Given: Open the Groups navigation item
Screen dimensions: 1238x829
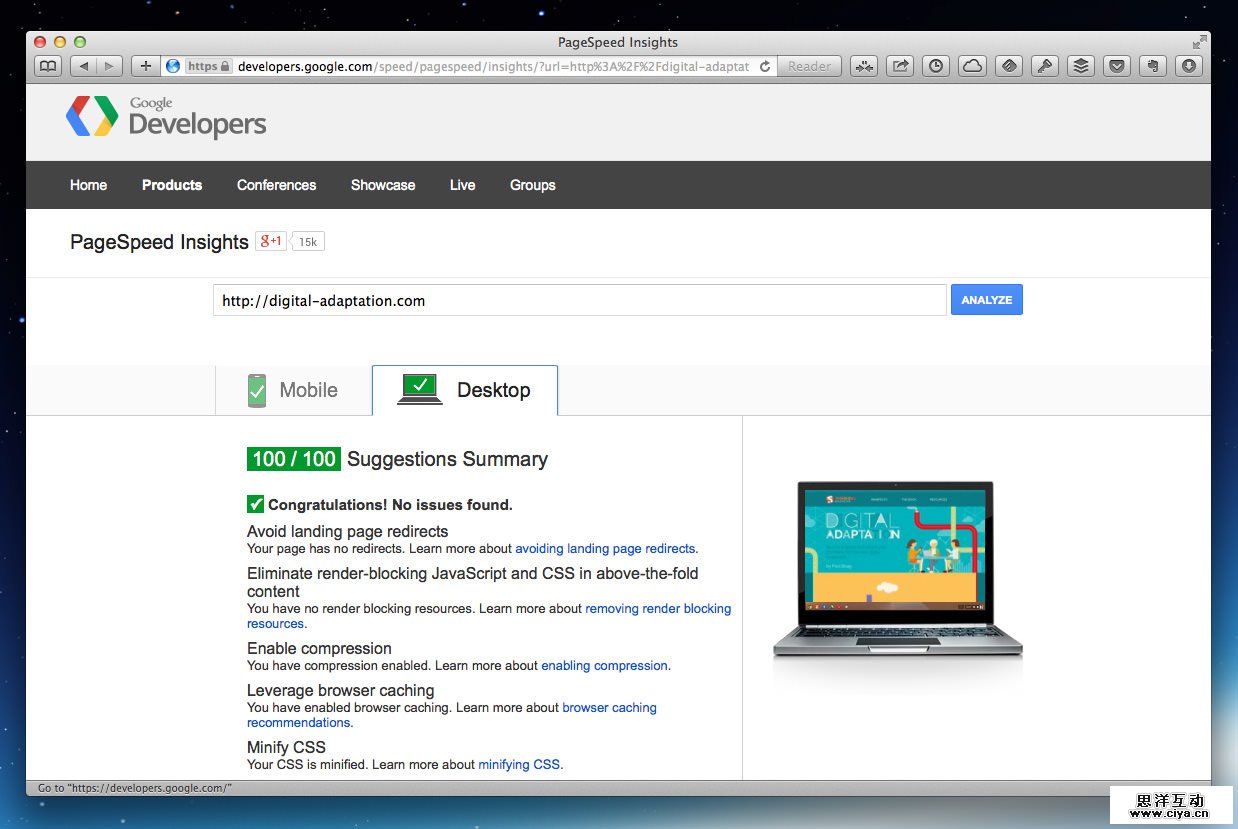Looking at the screenshot, I should point(532,185).
